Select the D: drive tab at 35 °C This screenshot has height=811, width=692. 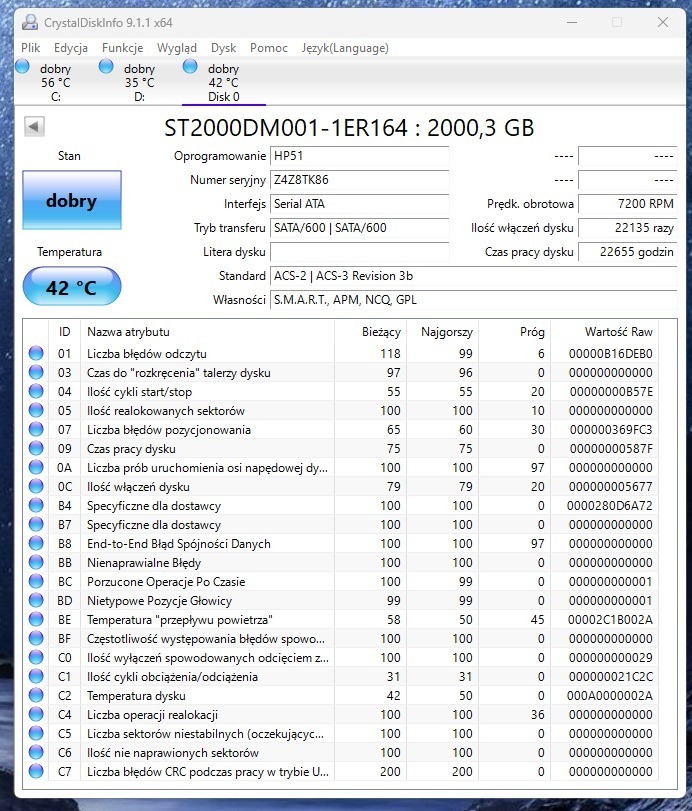click(x=140, y=82)
